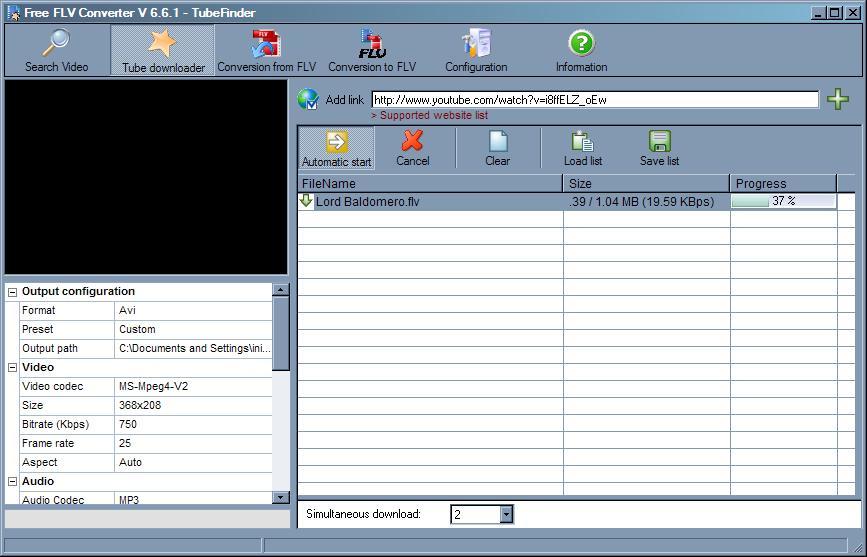The width and height of the screenshot is (867, 557).
Task: Click the Video codec value MS-Mpeg4-V2
Action: point(193,386)
